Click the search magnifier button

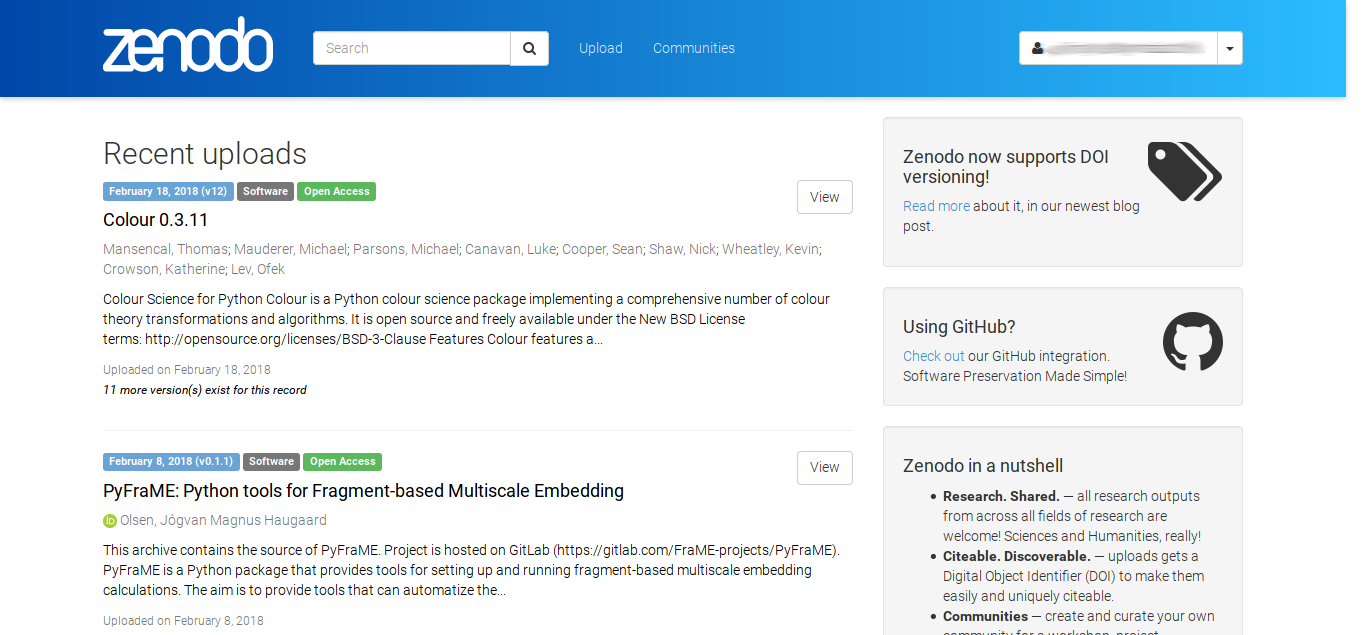click(x=529, y=48)
